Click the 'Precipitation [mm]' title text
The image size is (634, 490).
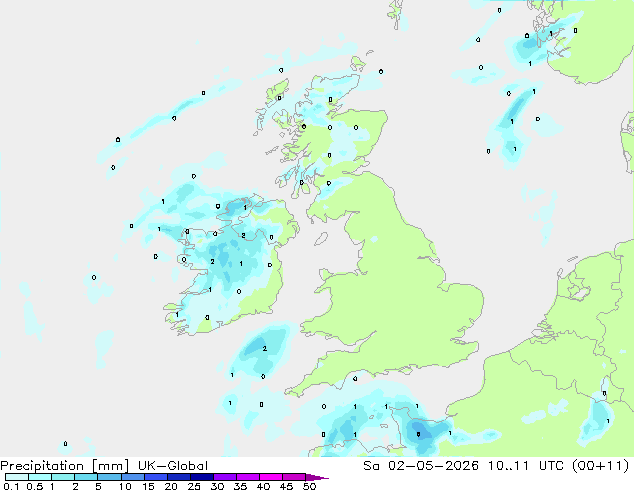65,466
